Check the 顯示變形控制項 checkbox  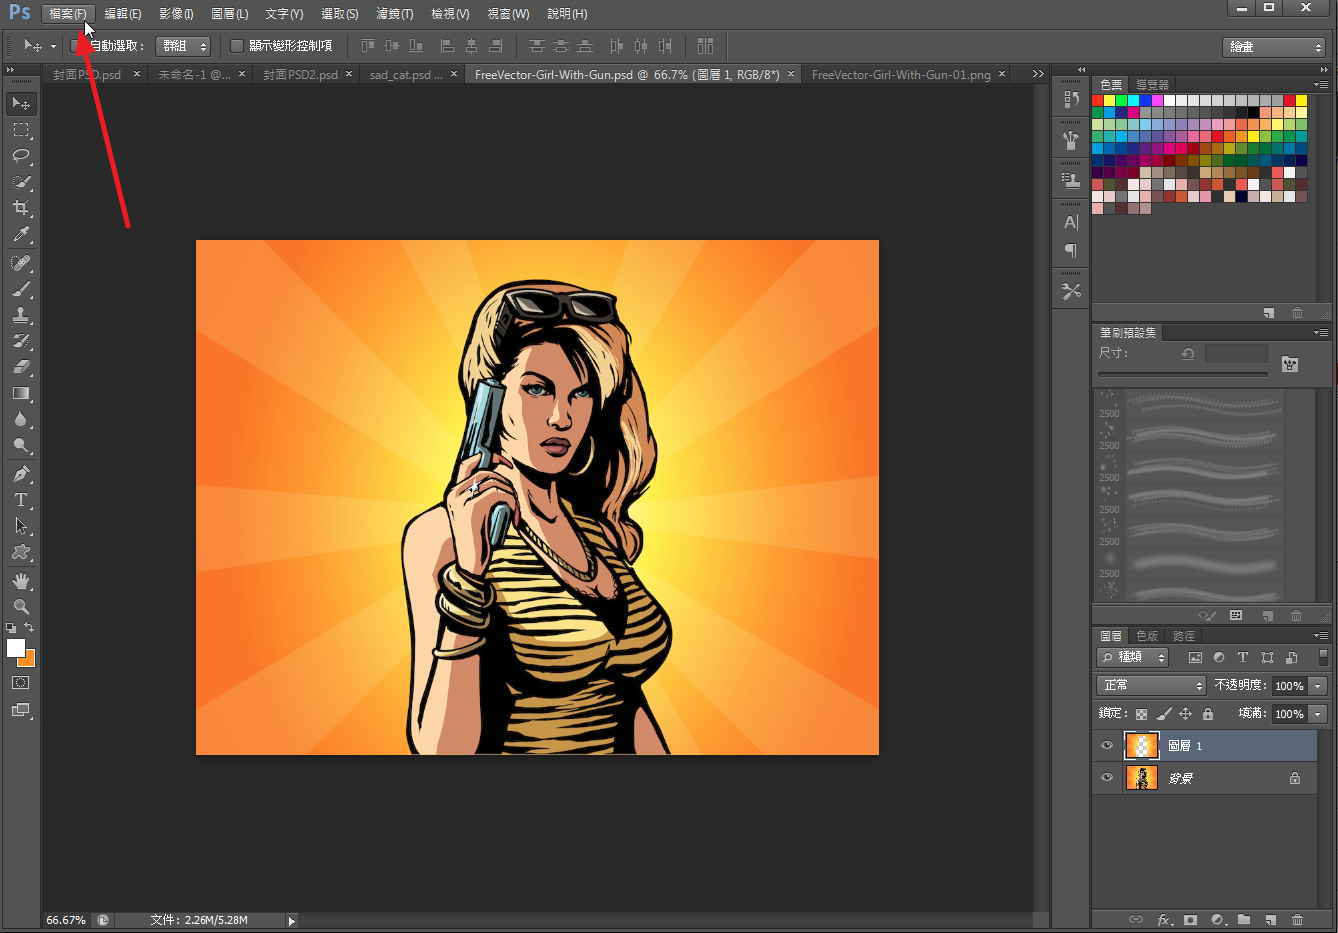(x=237, y=46)
